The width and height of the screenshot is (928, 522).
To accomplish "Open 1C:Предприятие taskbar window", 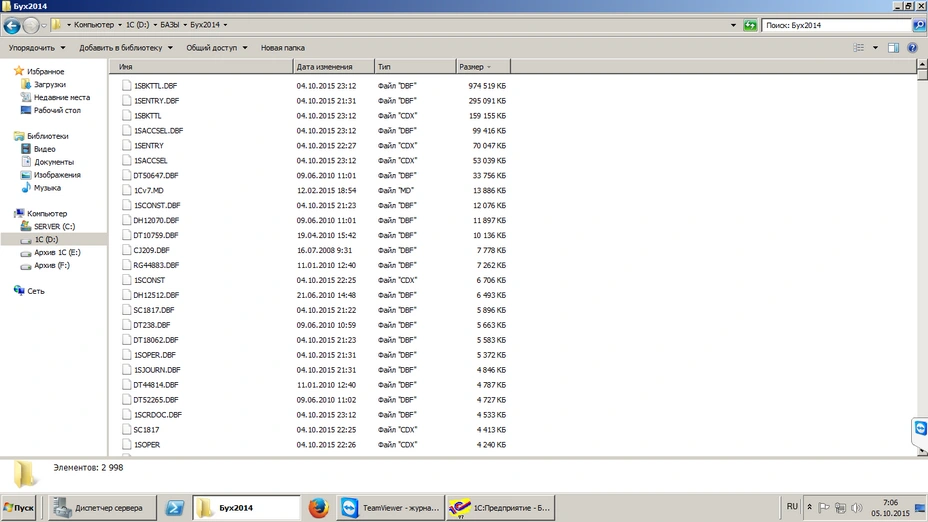I will (500, 508).
